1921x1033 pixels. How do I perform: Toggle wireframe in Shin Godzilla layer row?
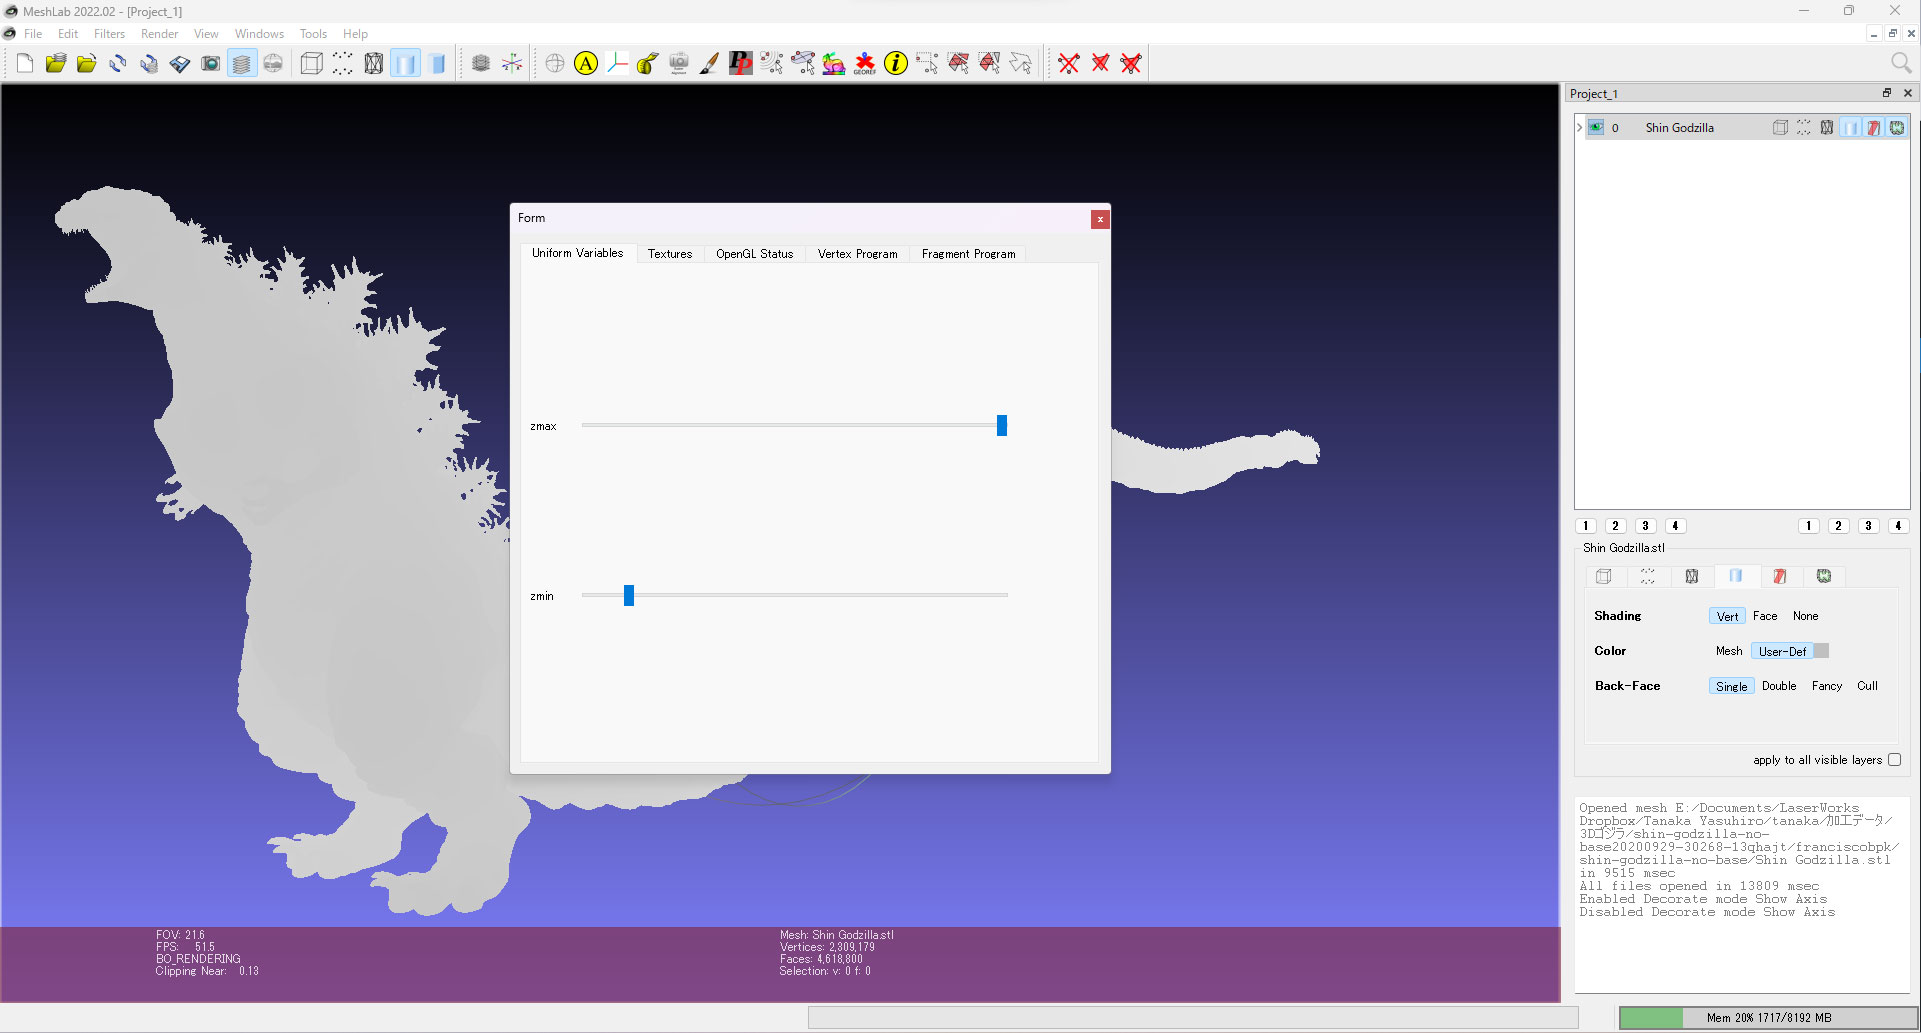click(1827, 127)
